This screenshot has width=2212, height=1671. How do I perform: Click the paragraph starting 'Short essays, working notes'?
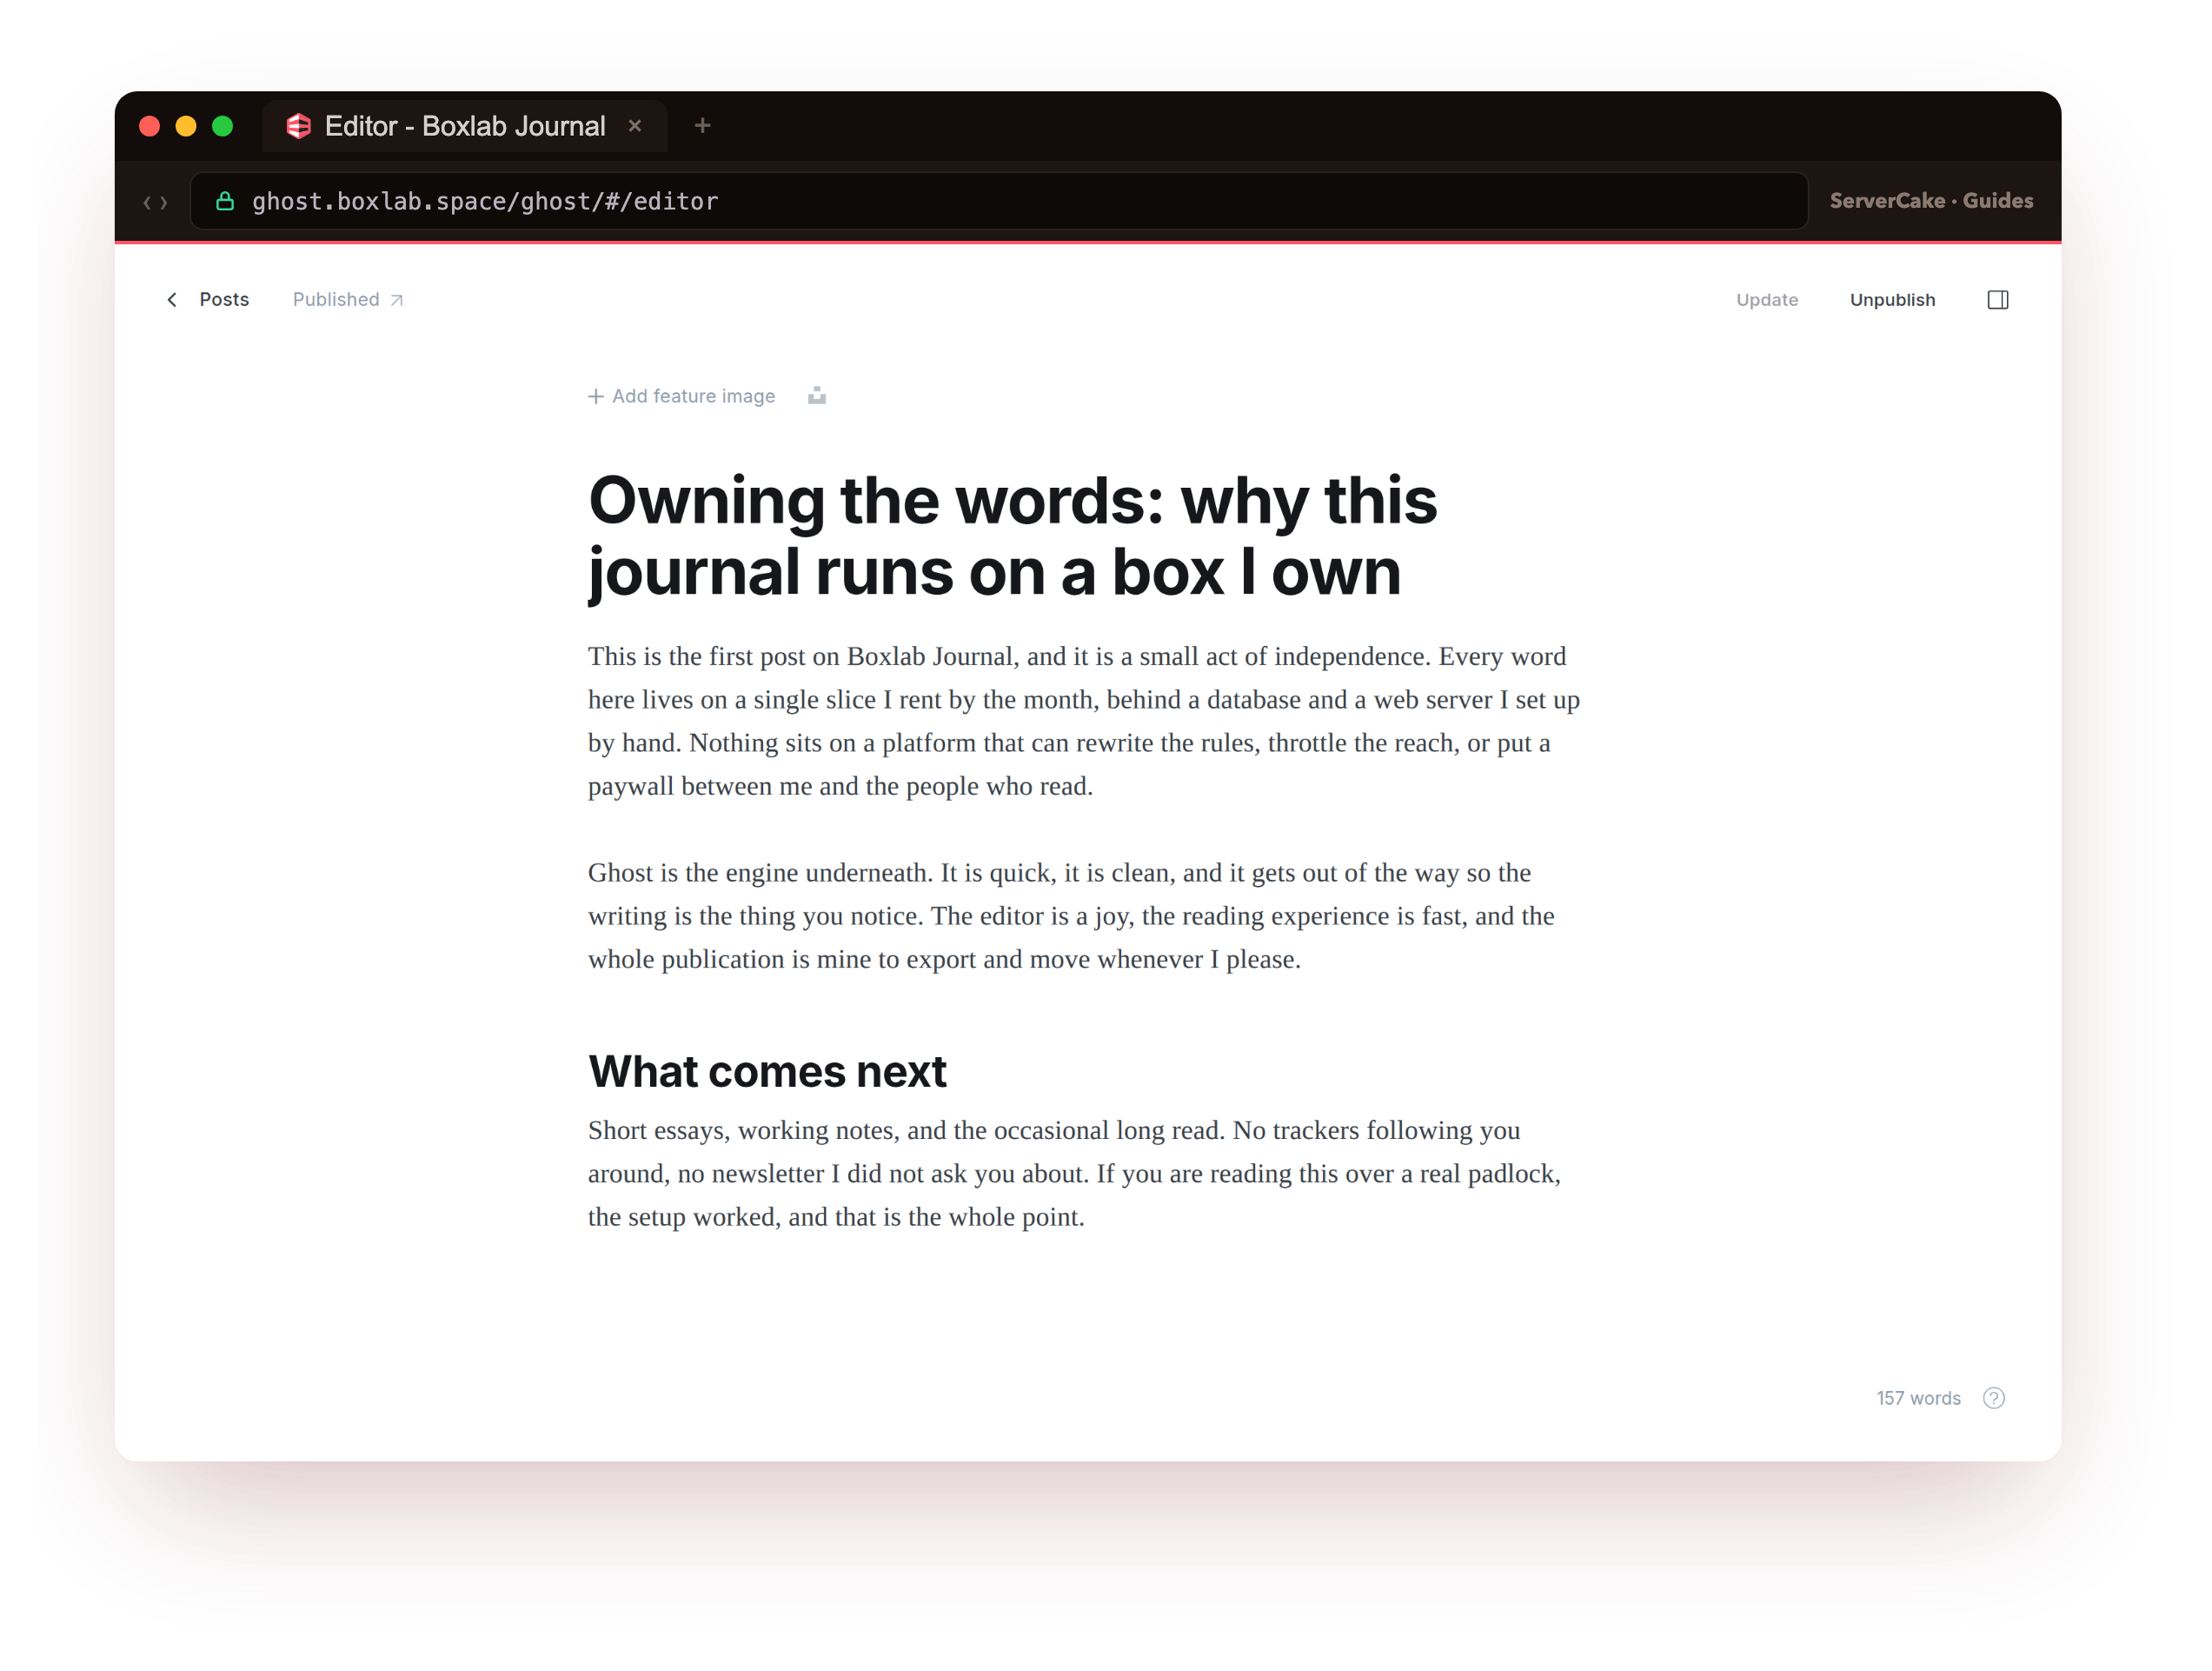click(1075, 1174)
